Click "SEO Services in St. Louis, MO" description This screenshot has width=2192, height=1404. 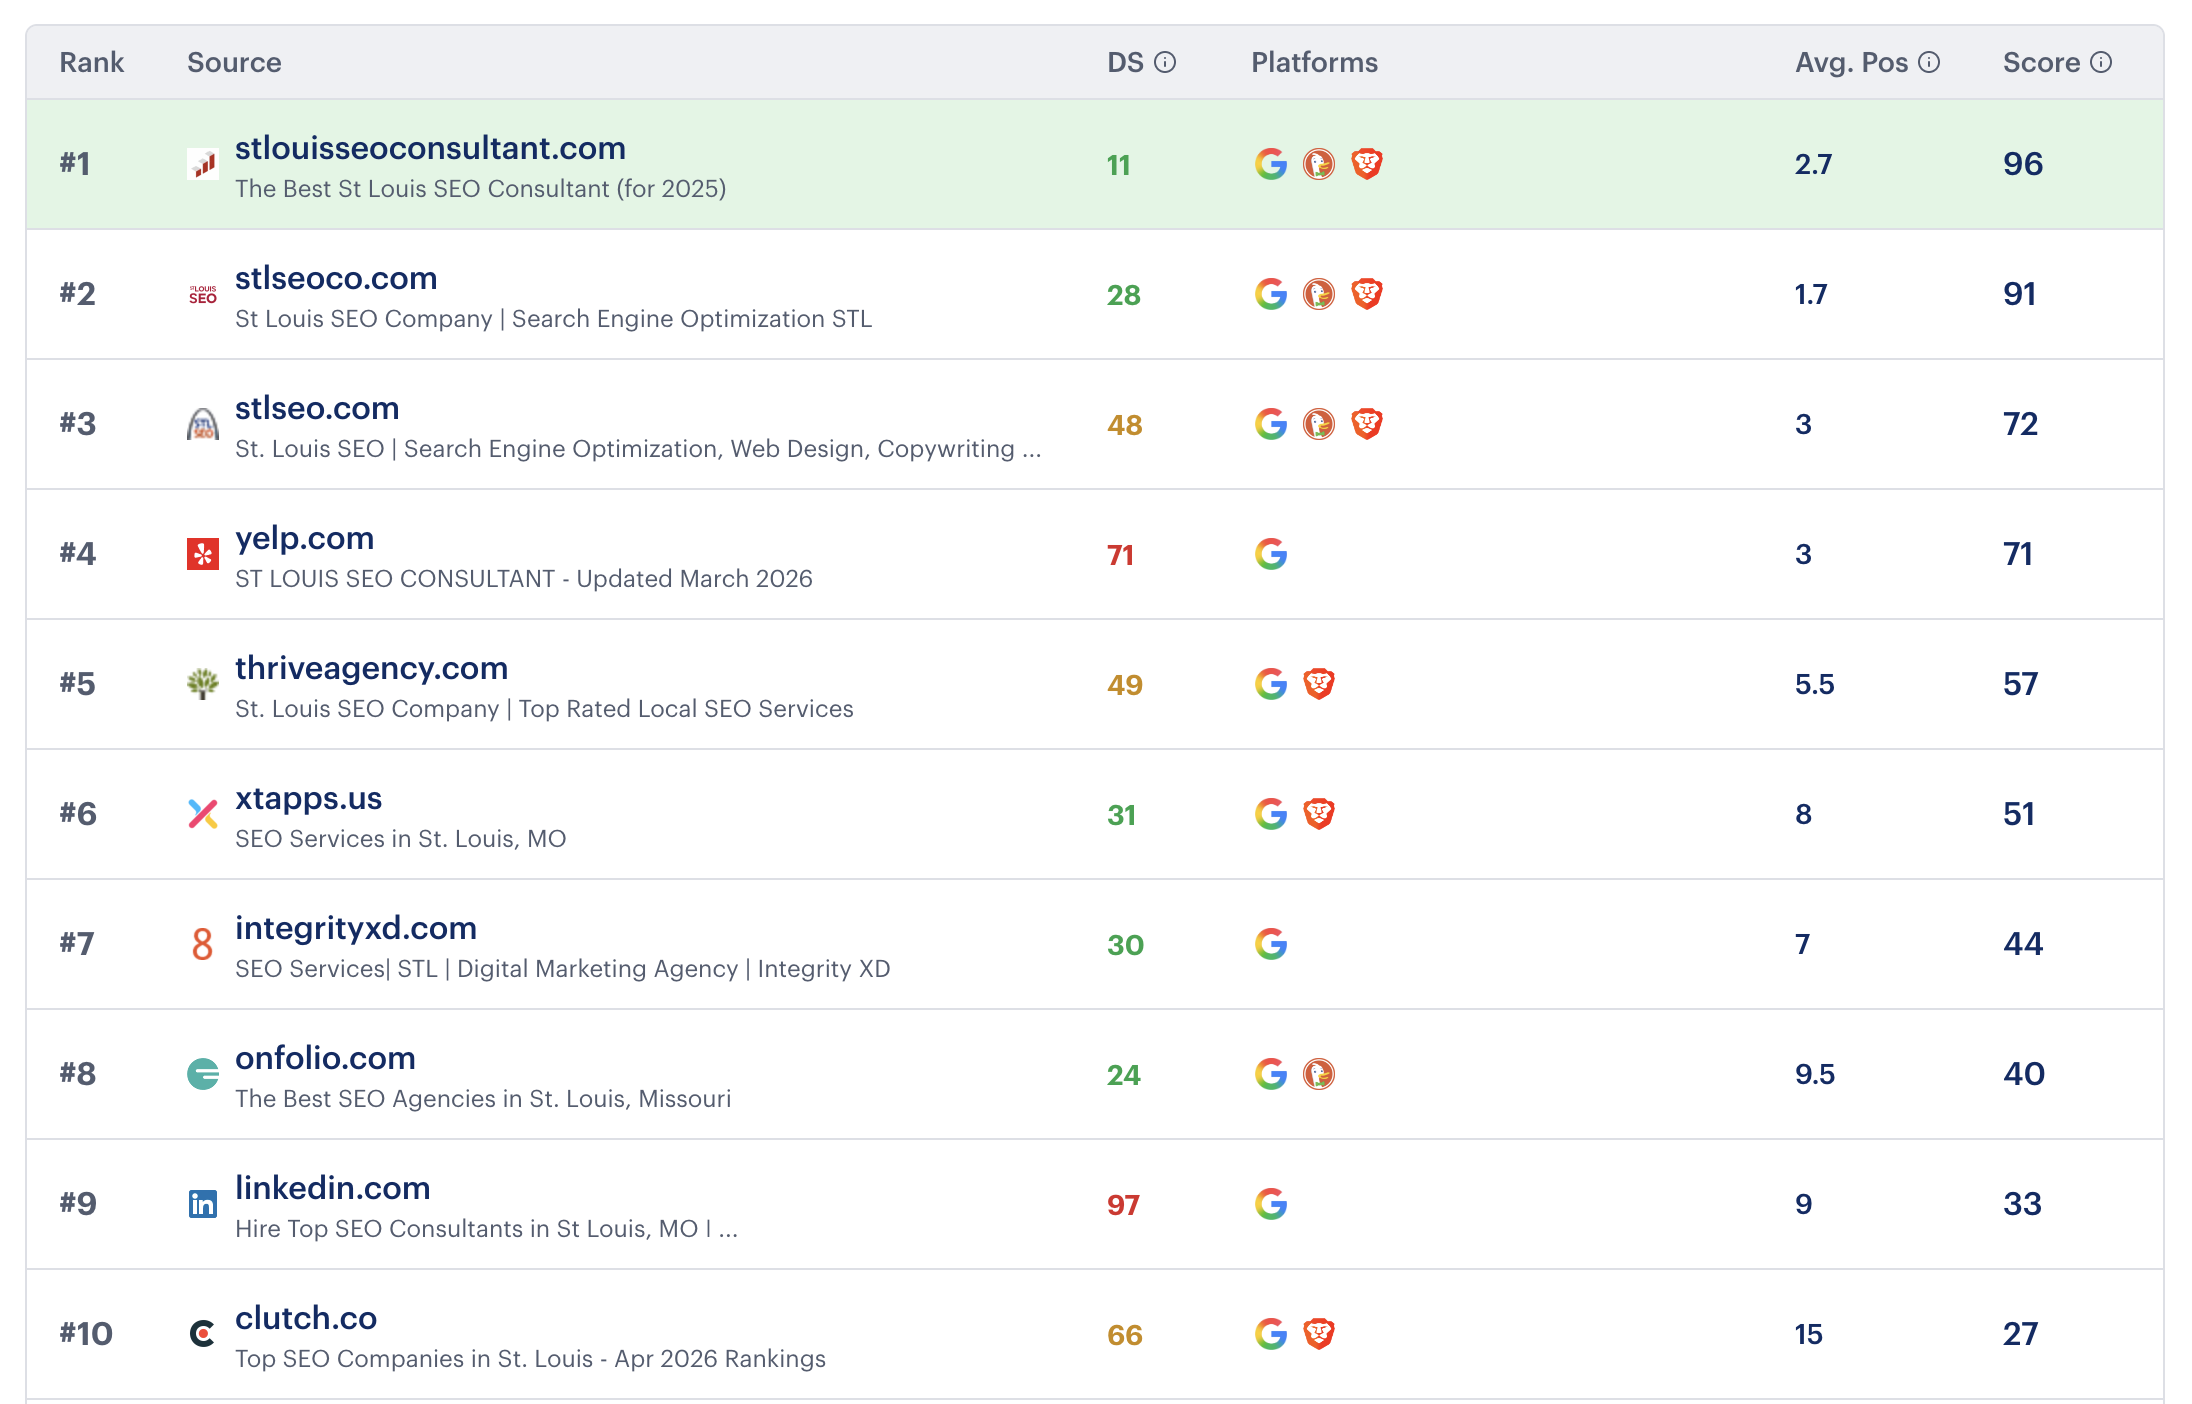coord(401,839)
